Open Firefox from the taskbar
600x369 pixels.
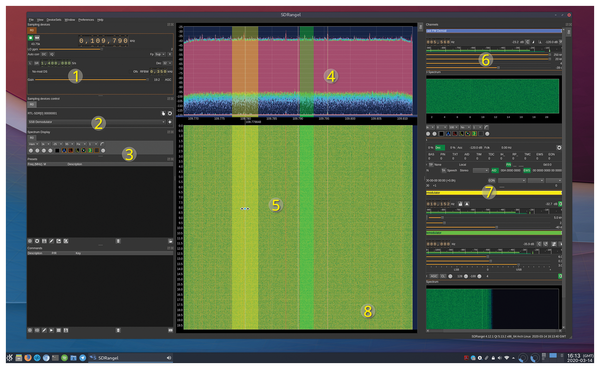tap(28, 358)
